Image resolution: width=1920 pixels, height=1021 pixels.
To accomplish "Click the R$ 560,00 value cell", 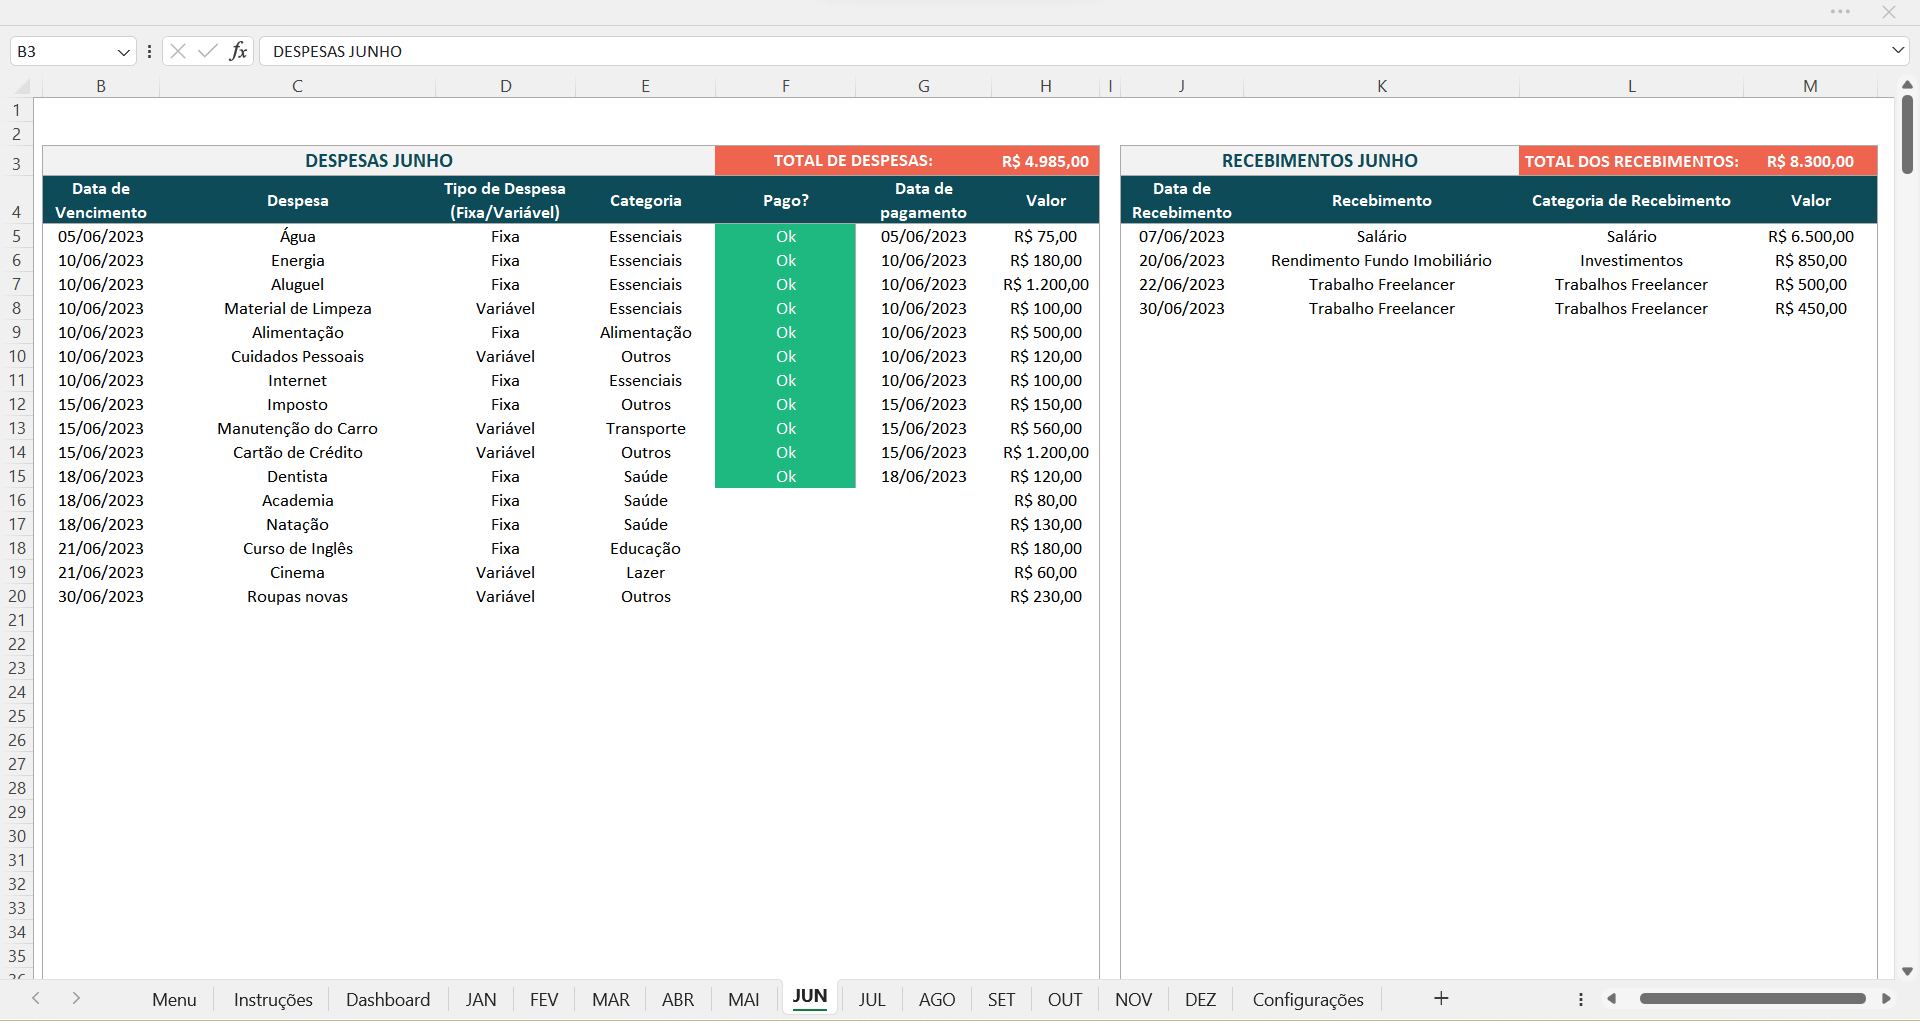I will 1045,428.
